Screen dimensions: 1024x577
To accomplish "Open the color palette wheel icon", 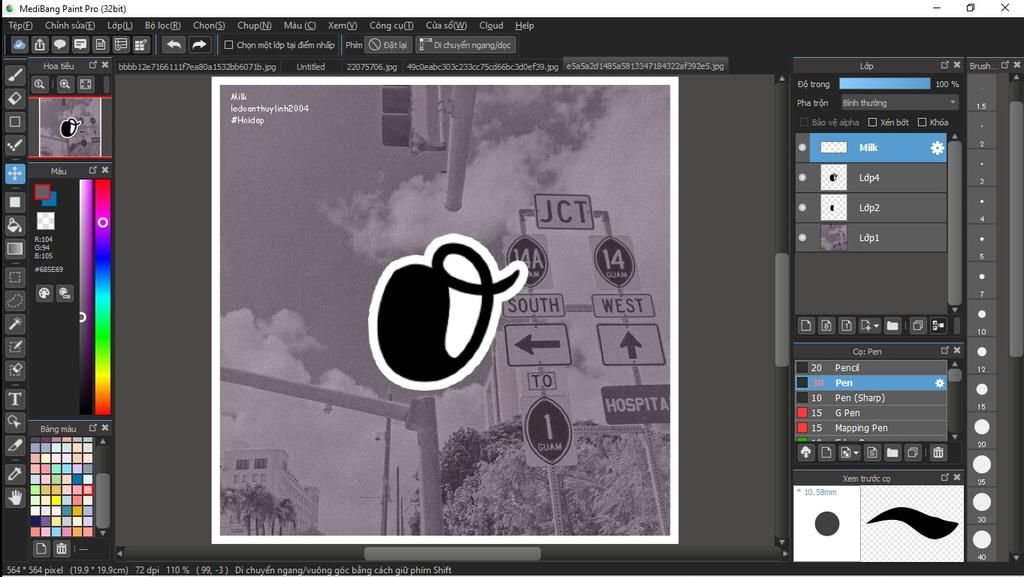I will click(44, 293).
